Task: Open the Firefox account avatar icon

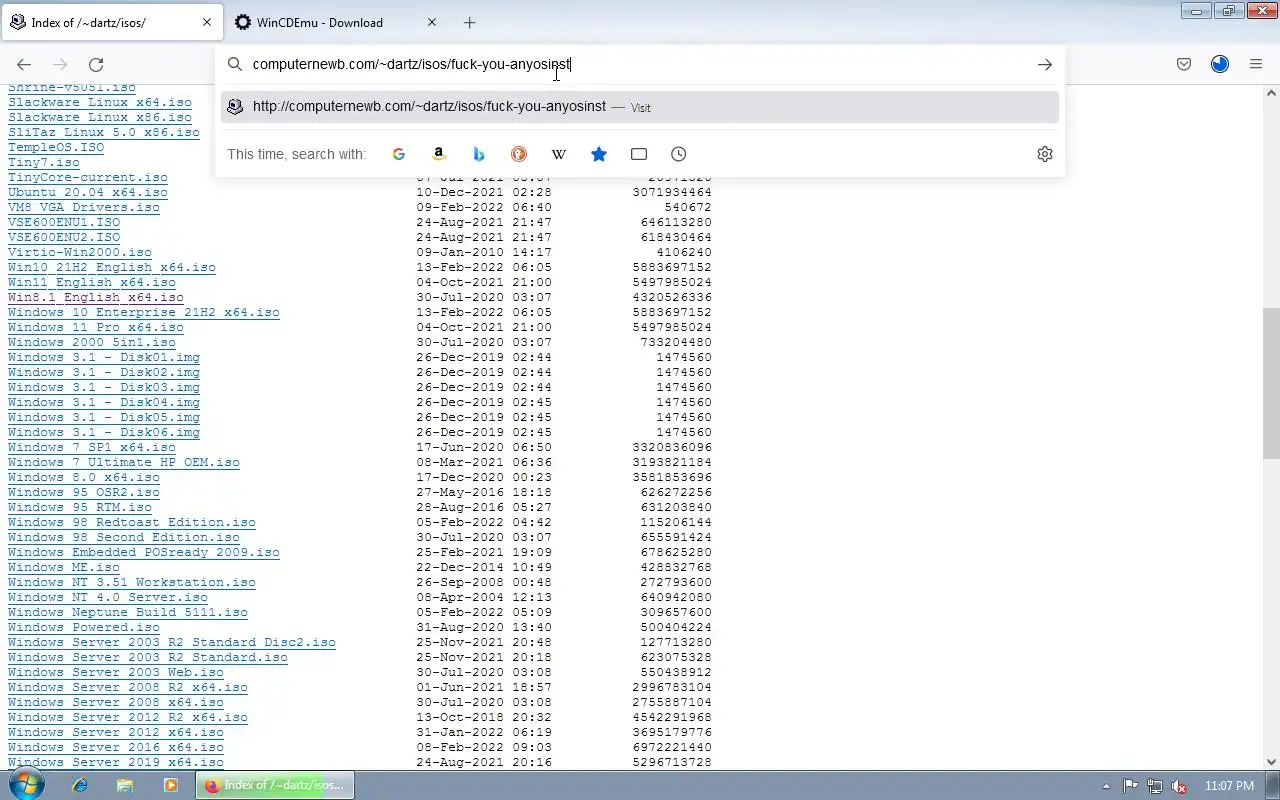Action: [x=1220, y=64]
